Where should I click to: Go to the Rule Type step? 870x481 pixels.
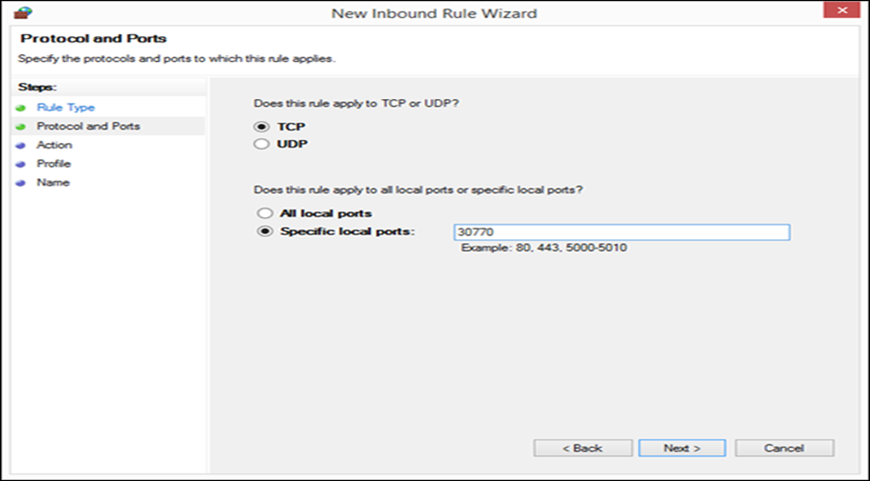coord(65,108)
